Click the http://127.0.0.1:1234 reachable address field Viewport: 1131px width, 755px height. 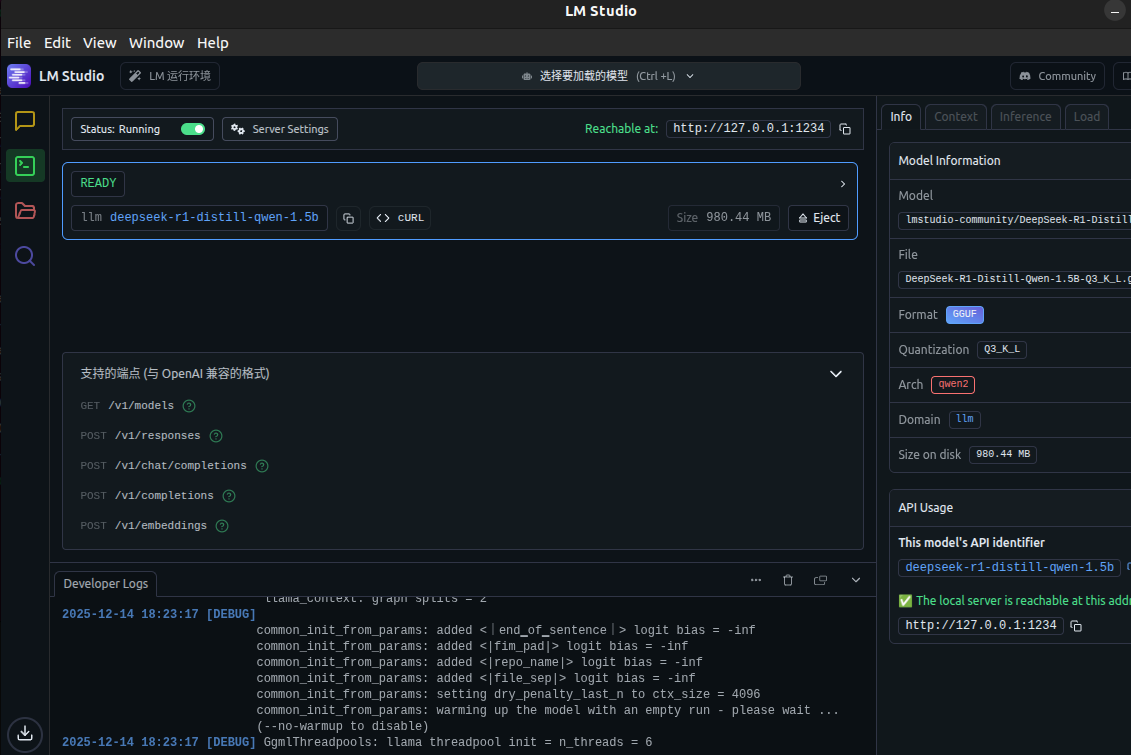click(x=748, y=128)
